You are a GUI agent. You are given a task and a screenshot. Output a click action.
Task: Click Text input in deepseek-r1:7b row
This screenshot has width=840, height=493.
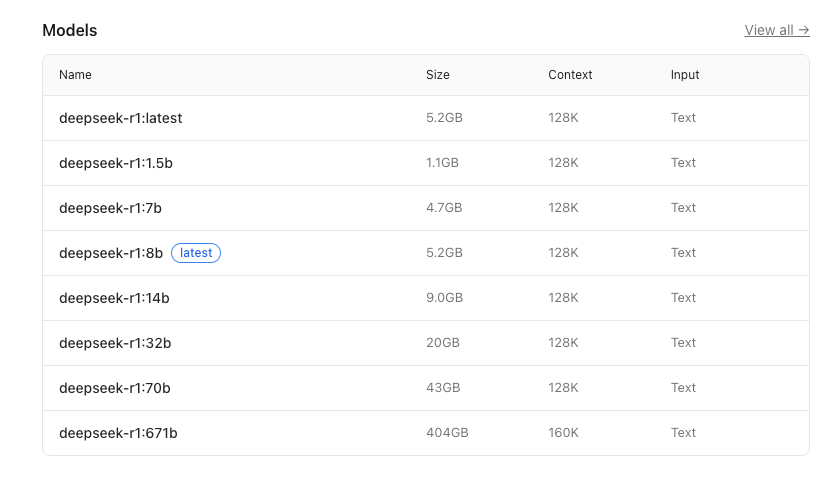[x=683, y=208]
